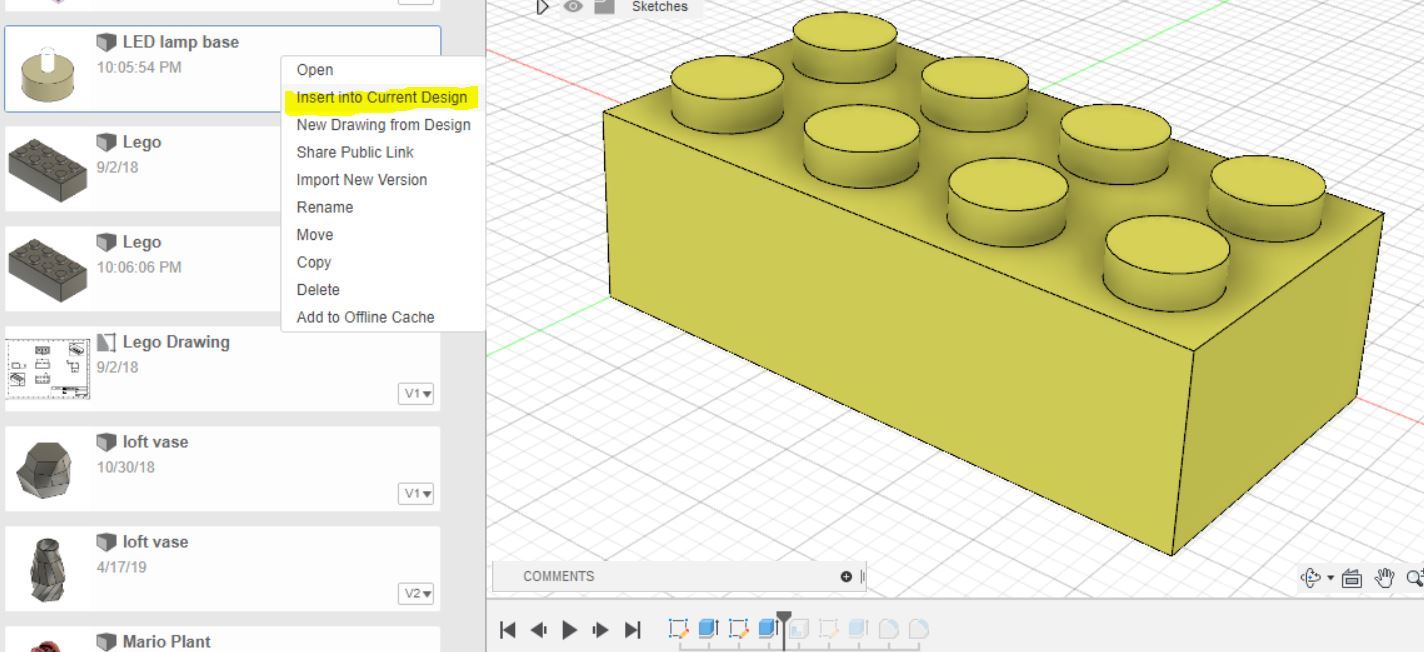The width and height of the screenshot is (1424, 652).
Task: Choose Insert into Current Design
Action: click(384, 97)
